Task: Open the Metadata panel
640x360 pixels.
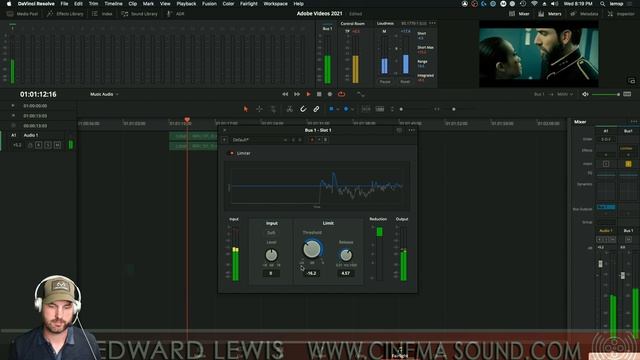Action: coord(584,14)
